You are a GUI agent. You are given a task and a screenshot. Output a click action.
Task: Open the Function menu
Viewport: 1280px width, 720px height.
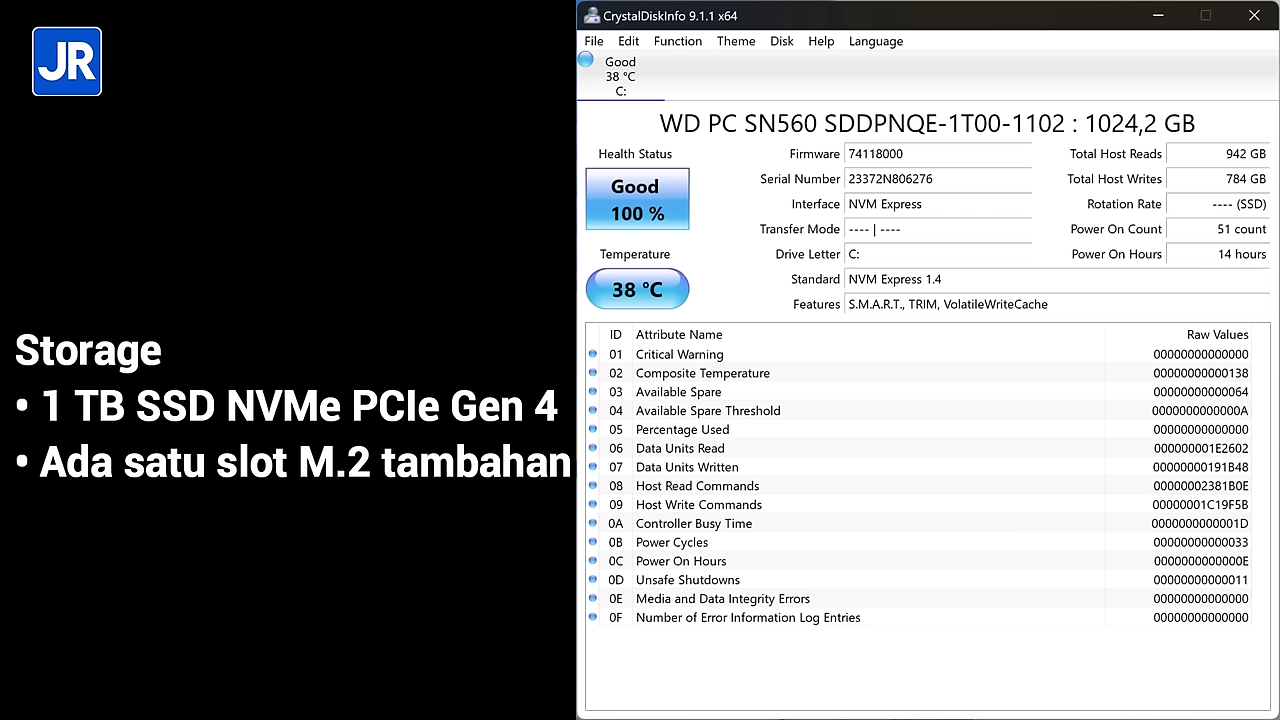(x=678, y=41)
